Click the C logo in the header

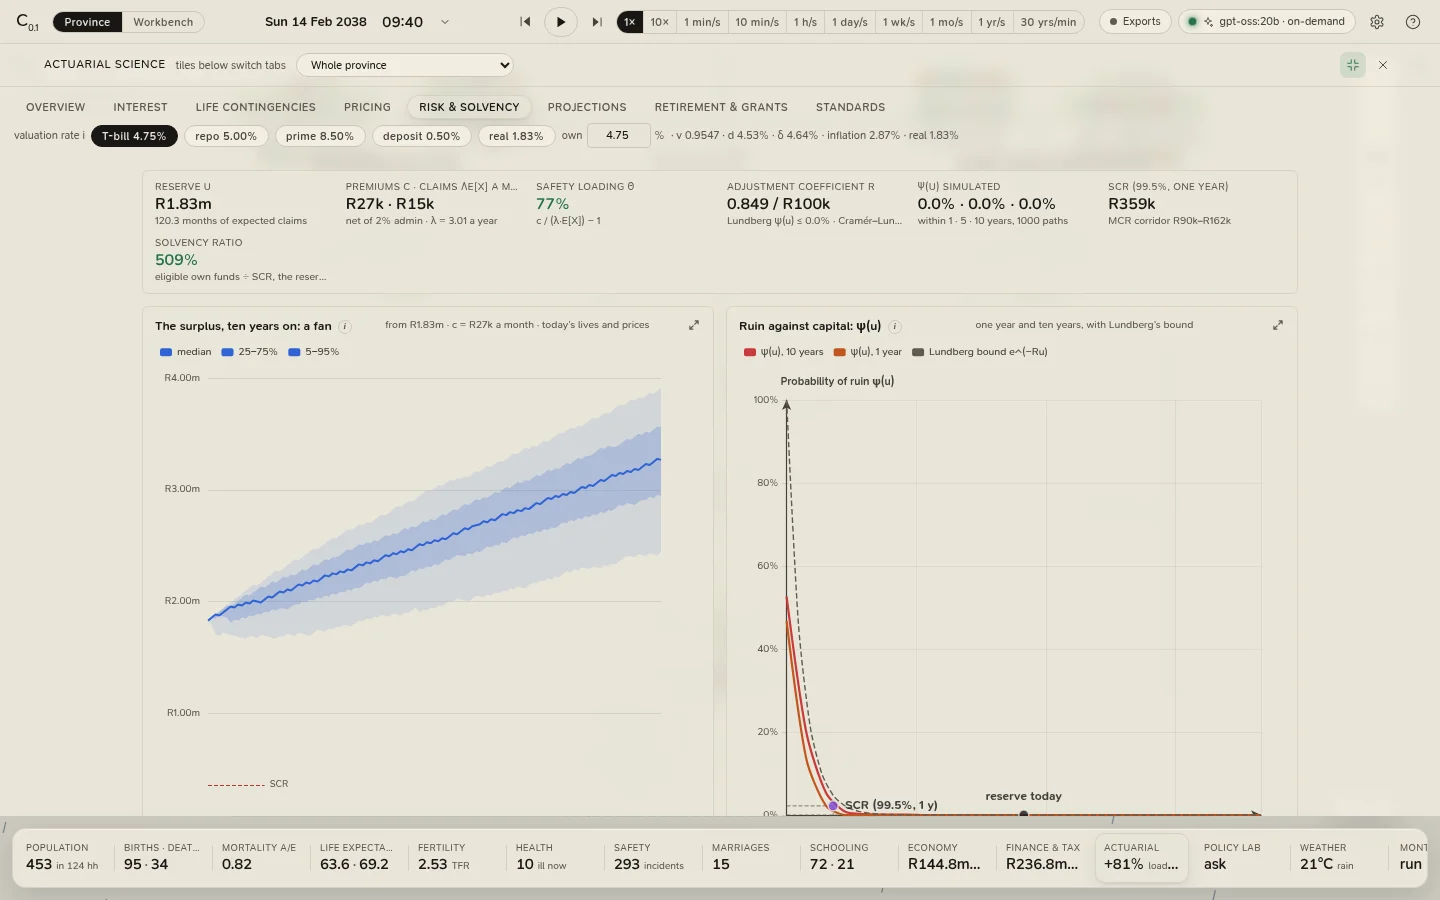27,22
